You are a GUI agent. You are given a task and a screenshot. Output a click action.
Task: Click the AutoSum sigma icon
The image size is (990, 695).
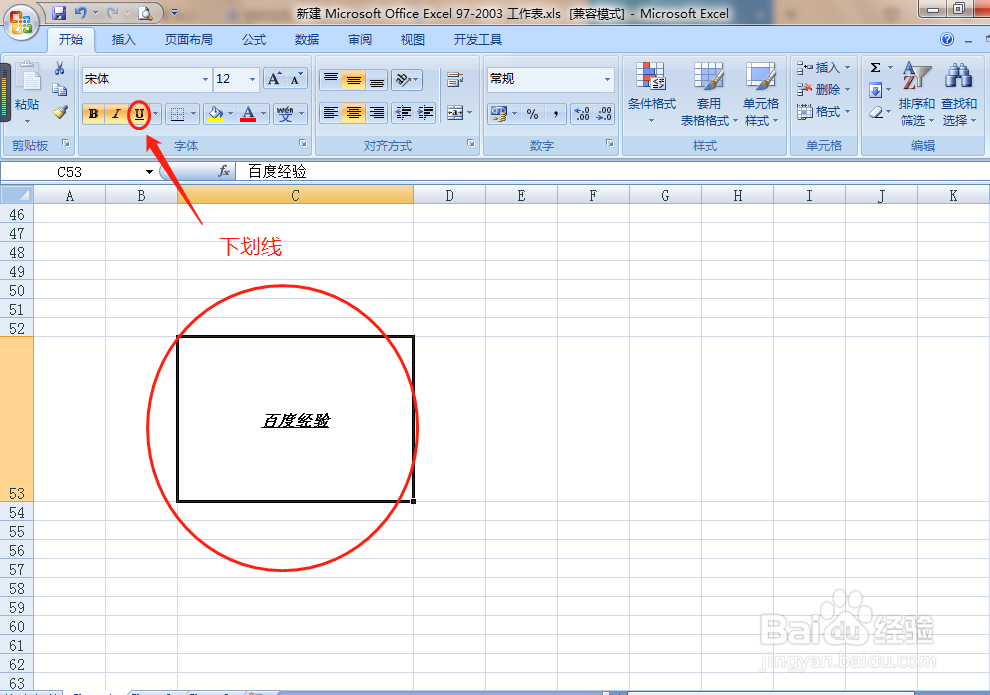click(876, 68)
